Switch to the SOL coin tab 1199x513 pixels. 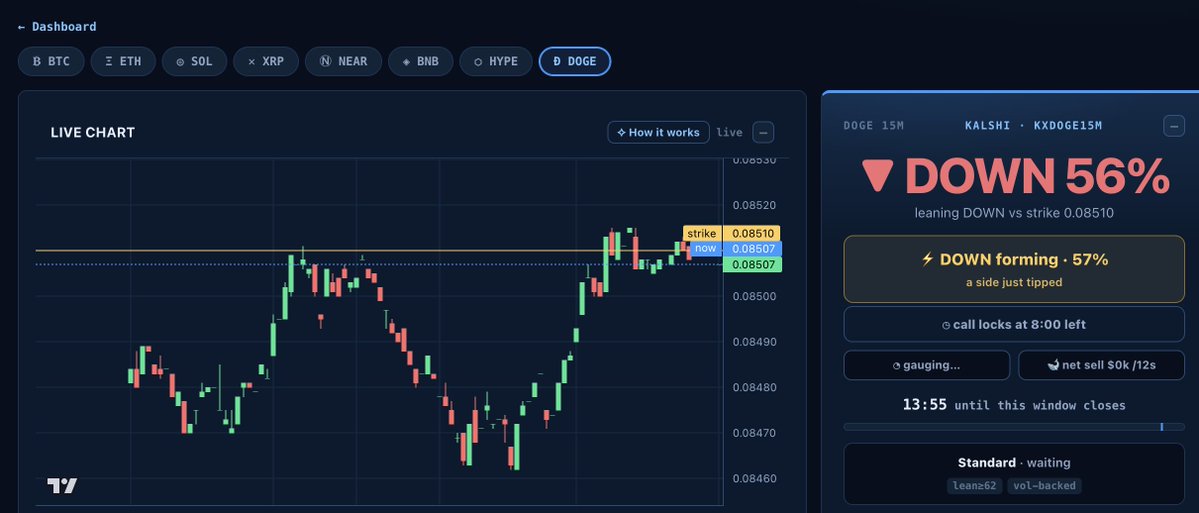[194, 61]
